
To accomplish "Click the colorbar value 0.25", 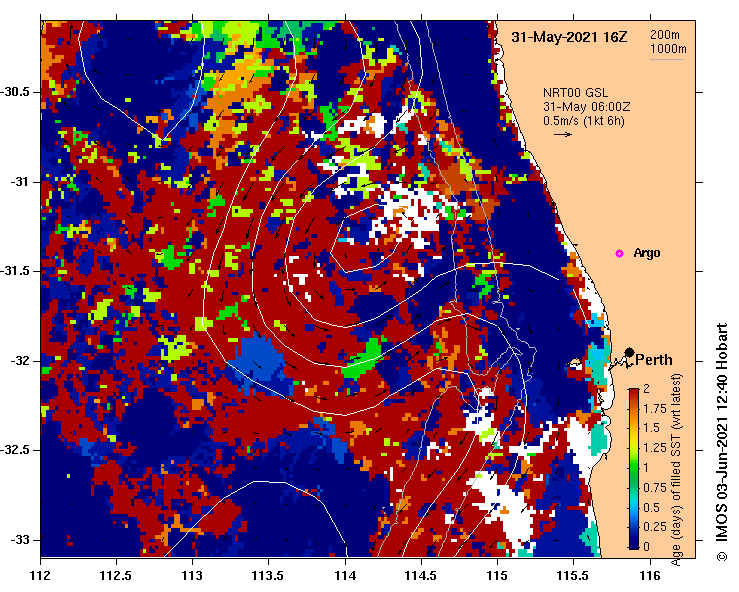I will coord(655,527).
